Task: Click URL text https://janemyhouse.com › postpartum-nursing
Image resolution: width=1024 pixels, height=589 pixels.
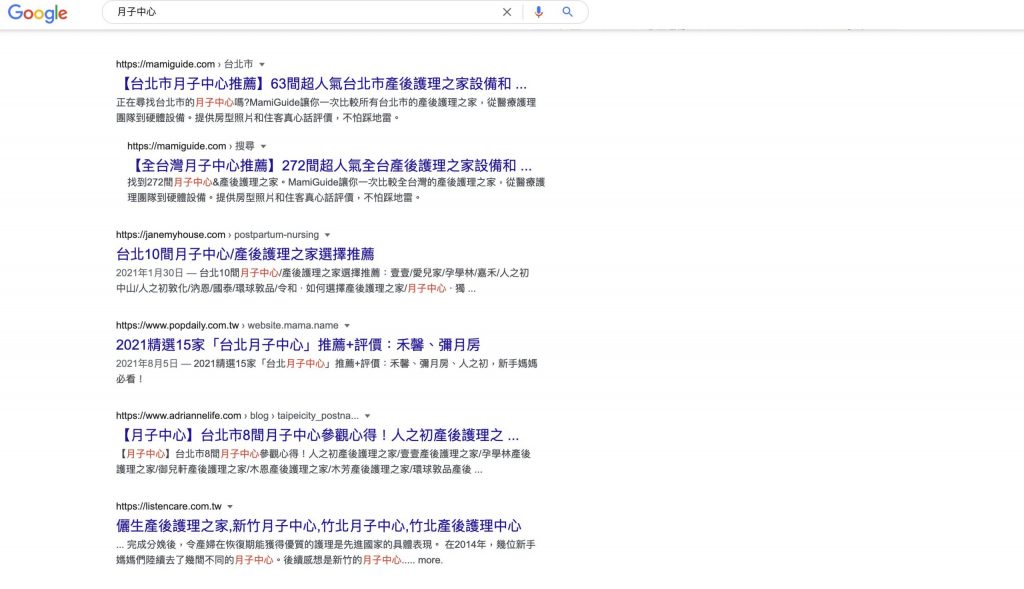Action: [x=217, y=234]
